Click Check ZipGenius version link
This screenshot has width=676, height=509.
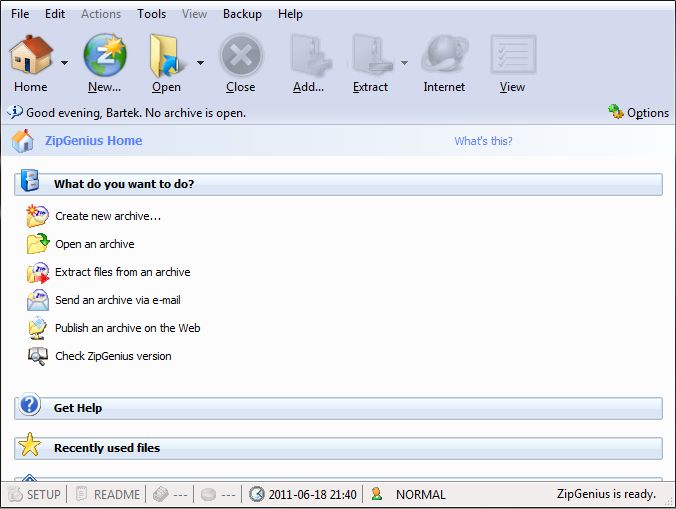[113, 356]
